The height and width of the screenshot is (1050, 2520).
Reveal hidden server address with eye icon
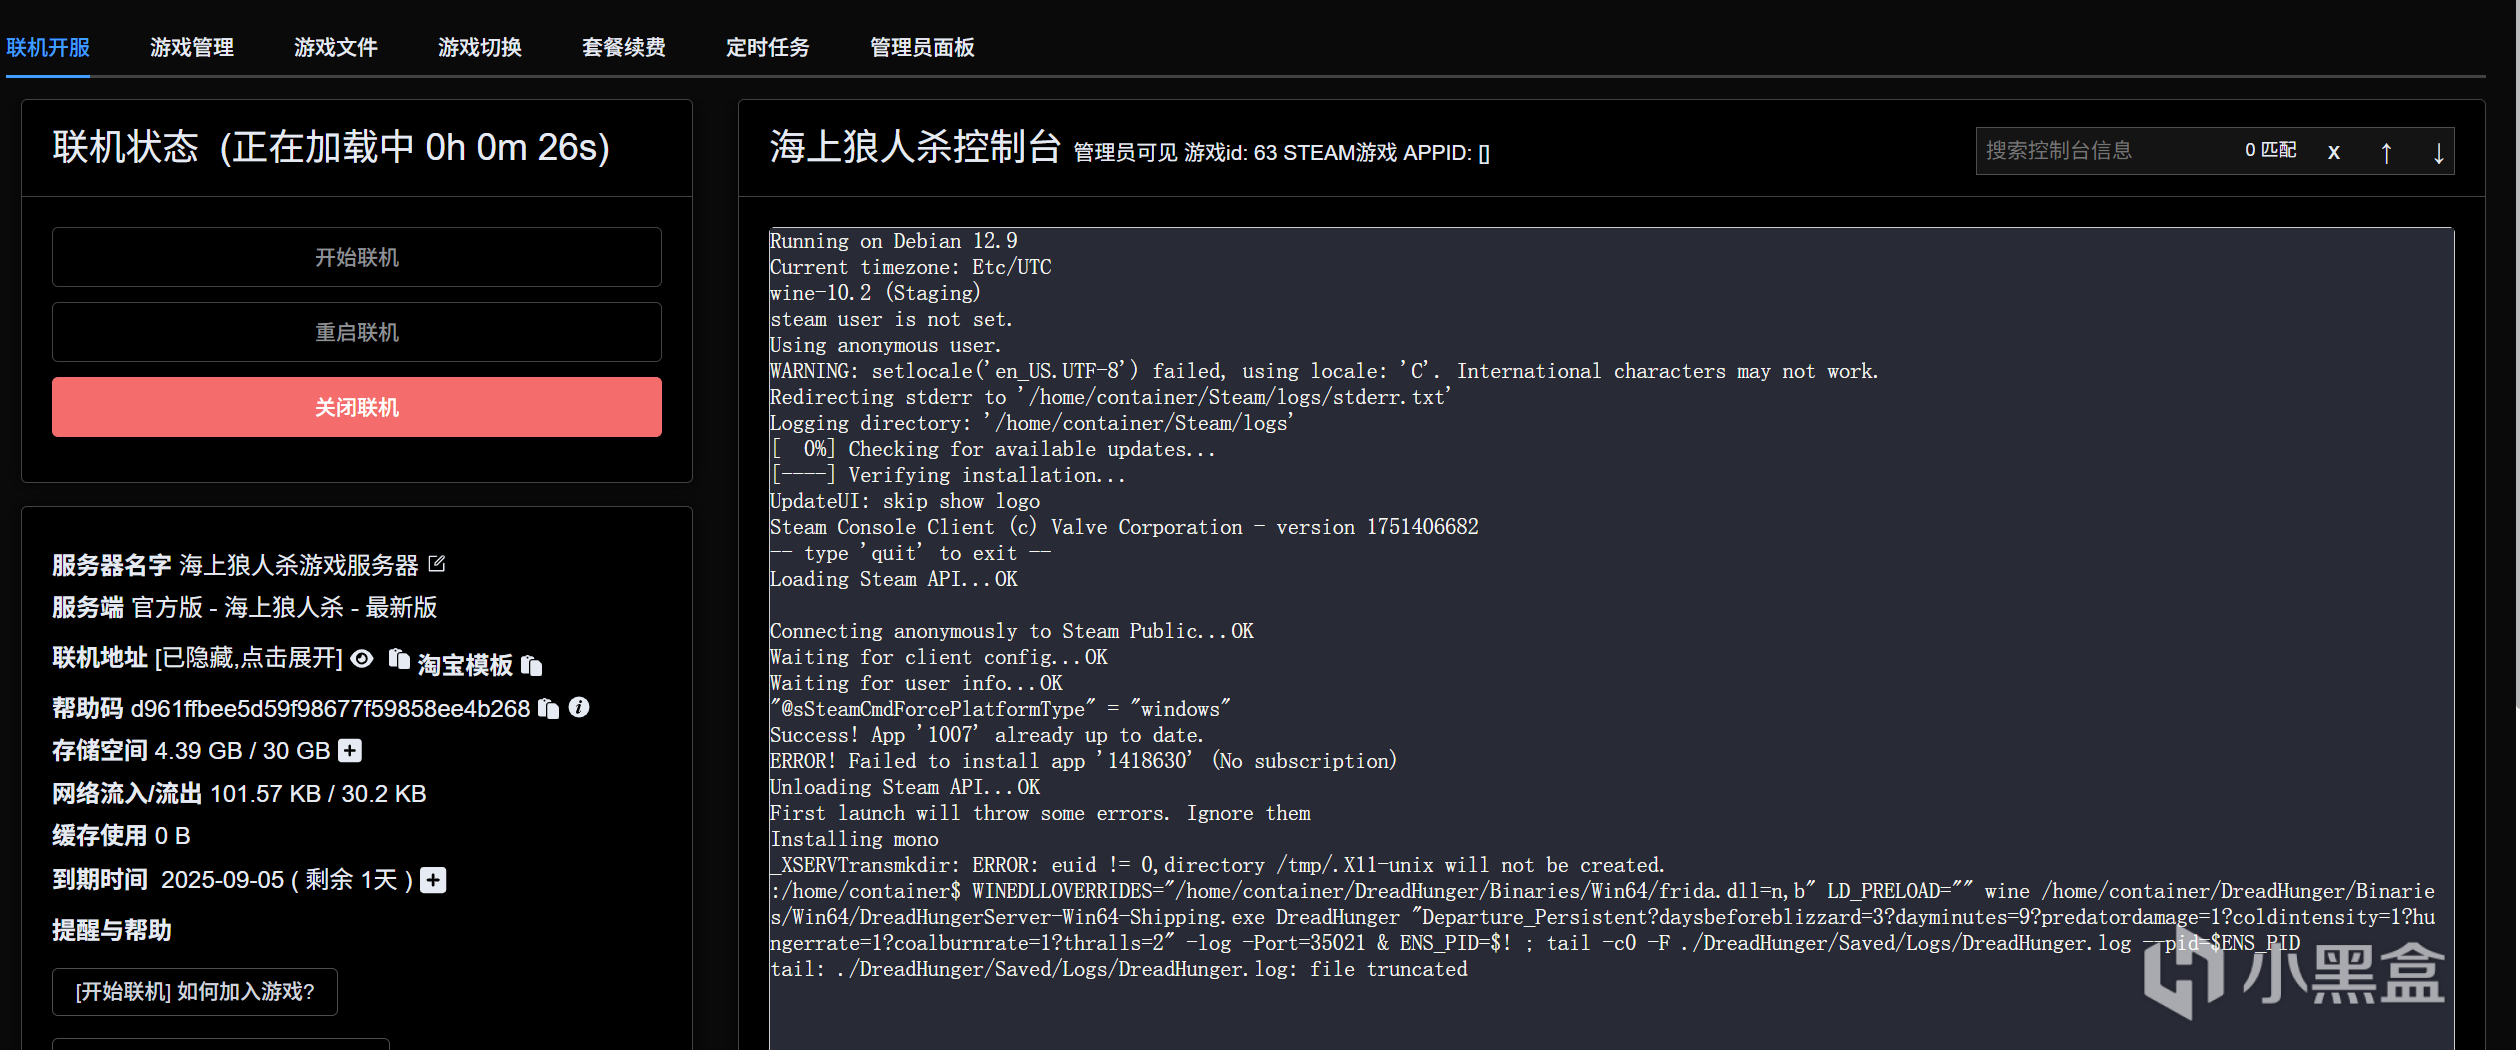pos(362,658)
